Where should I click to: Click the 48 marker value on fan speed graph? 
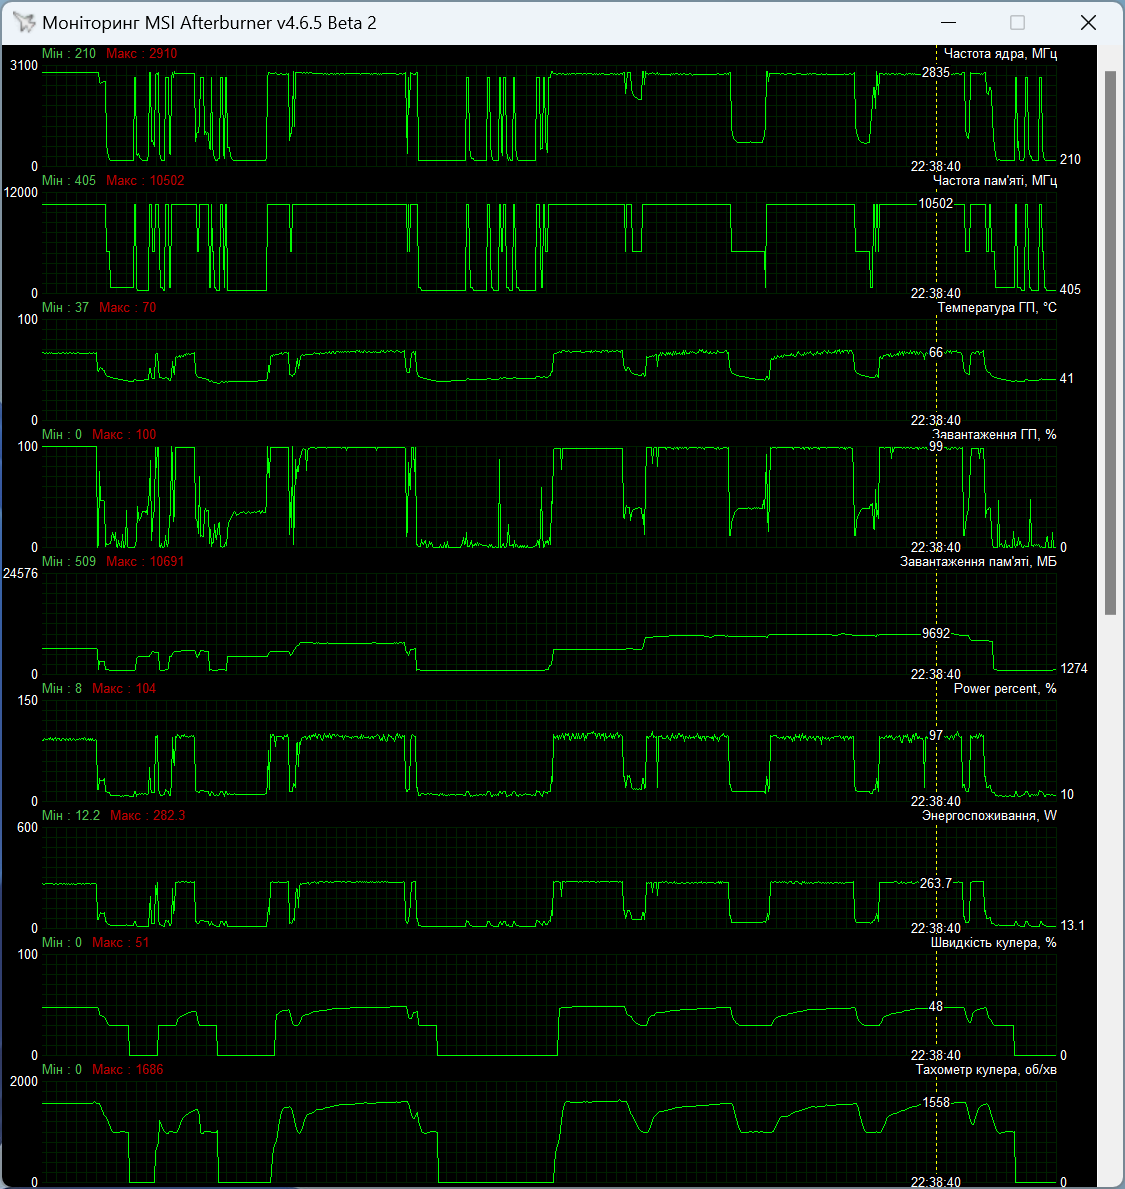(936, 1007)
